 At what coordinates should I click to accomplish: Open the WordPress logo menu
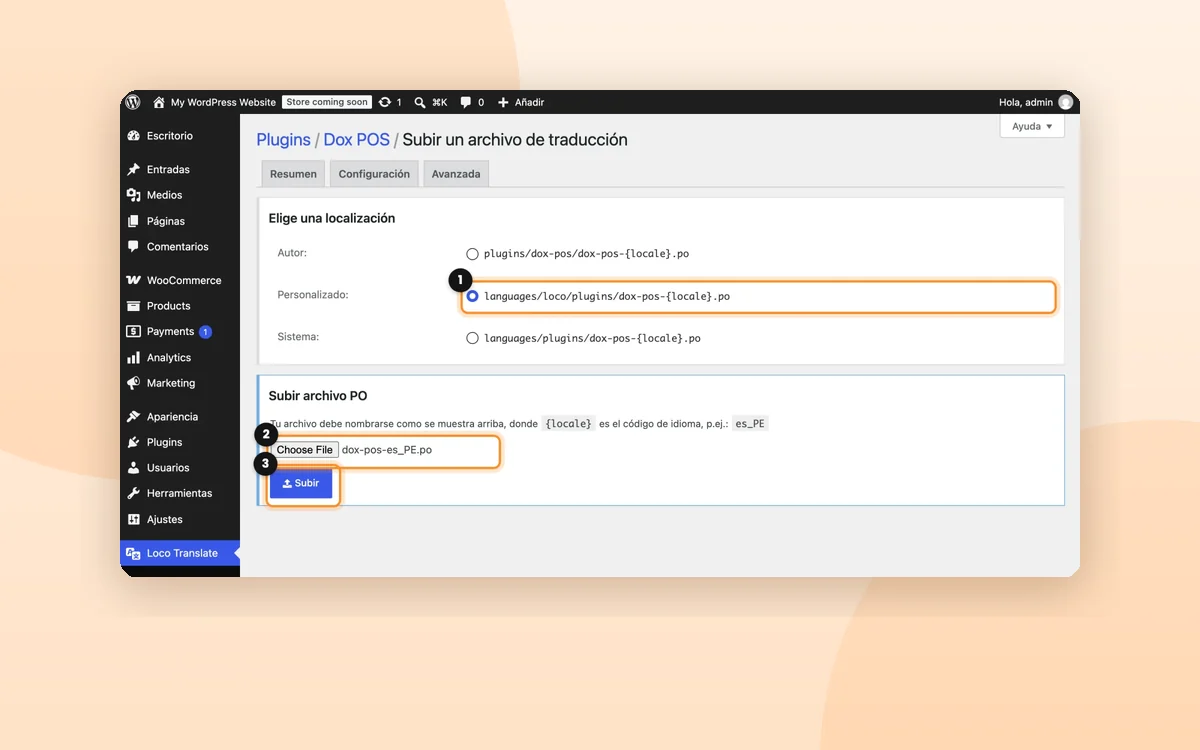click(x=133, y=102)
